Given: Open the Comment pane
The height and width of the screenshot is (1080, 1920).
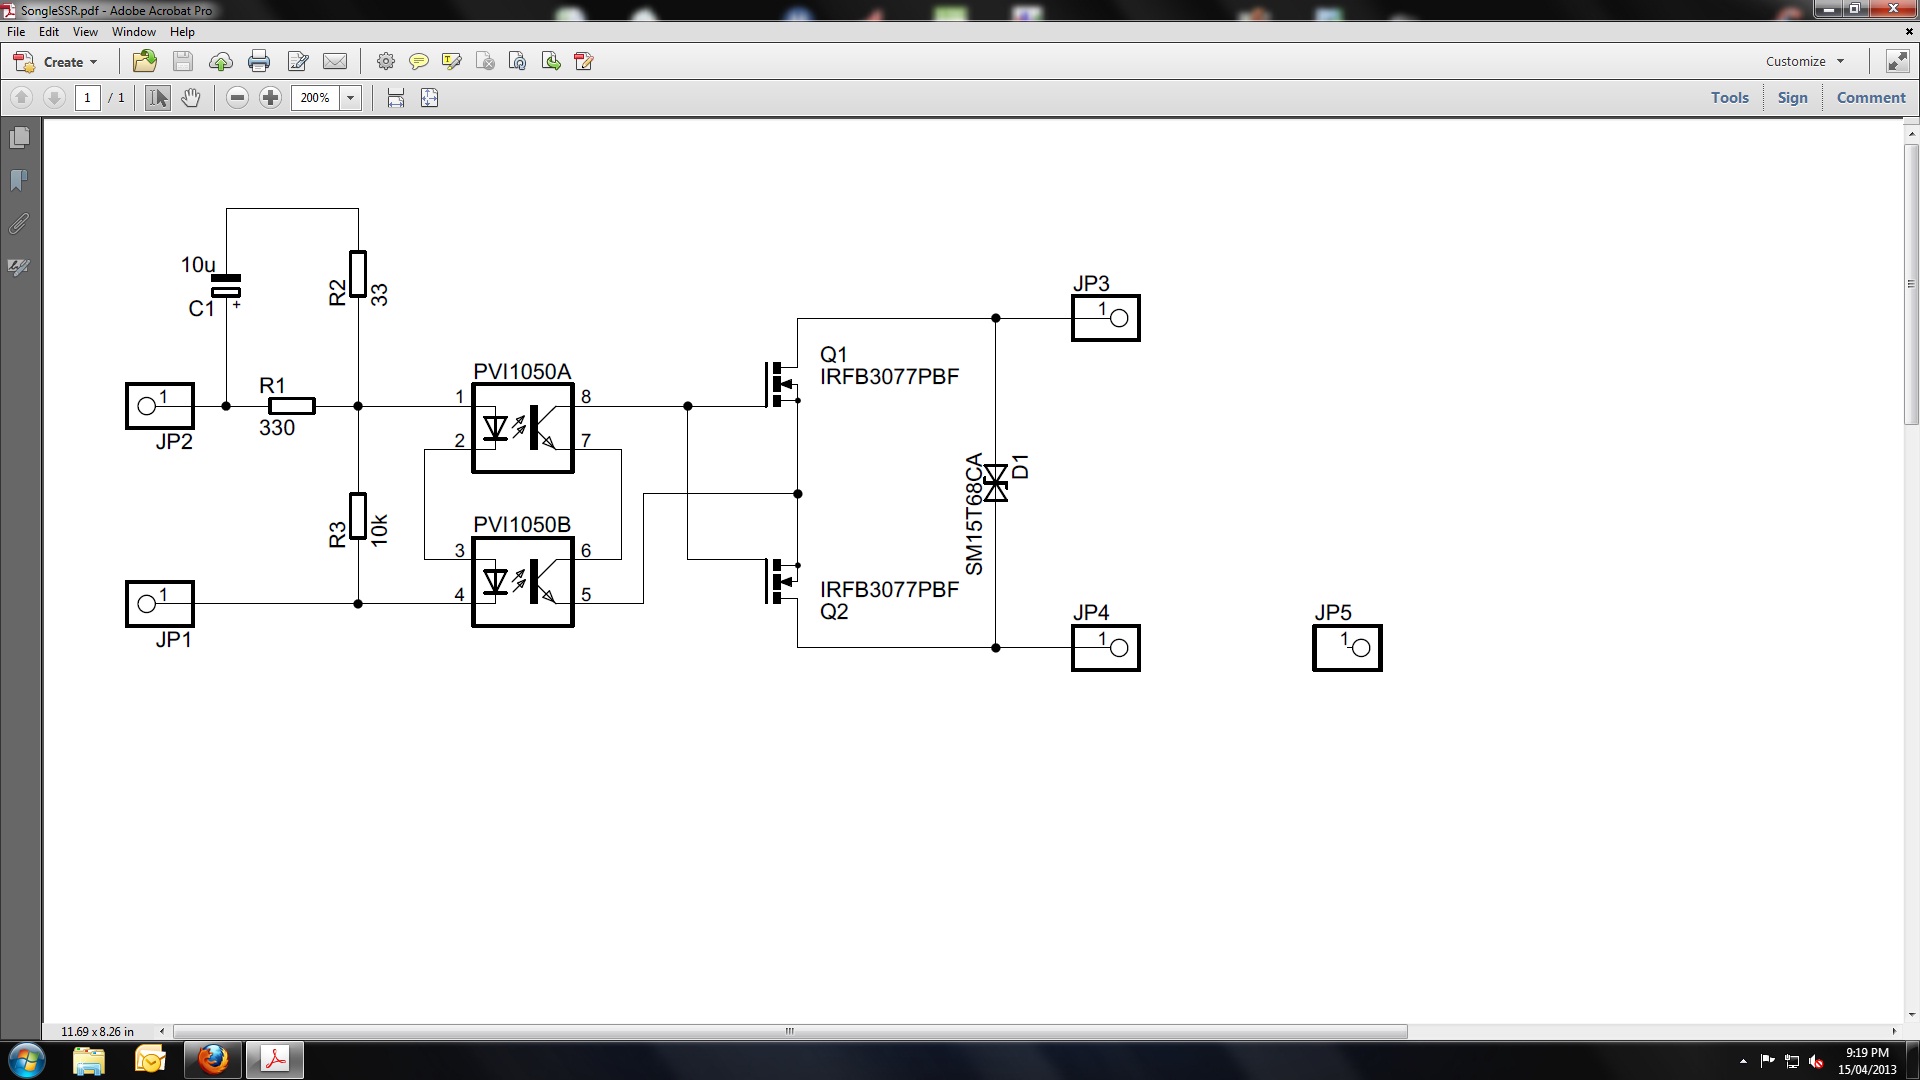Looking at the screenshot, I should [x=1871, y=98].
